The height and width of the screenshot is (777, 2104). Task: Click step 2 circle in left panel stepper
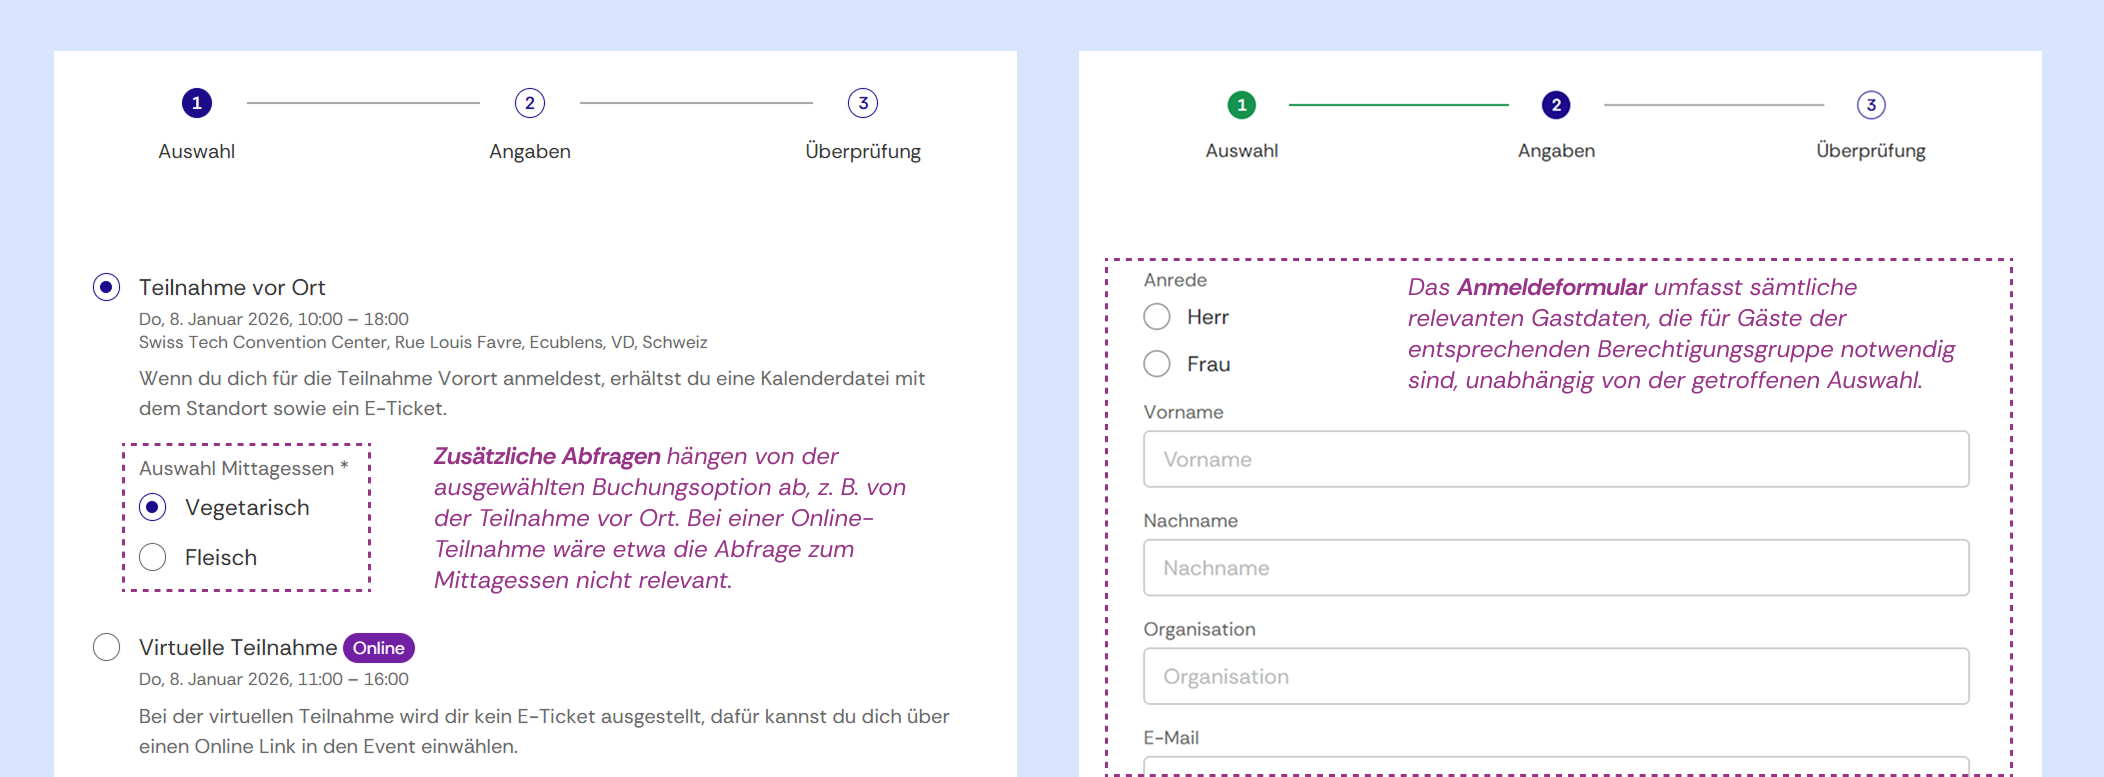(530, 103)
